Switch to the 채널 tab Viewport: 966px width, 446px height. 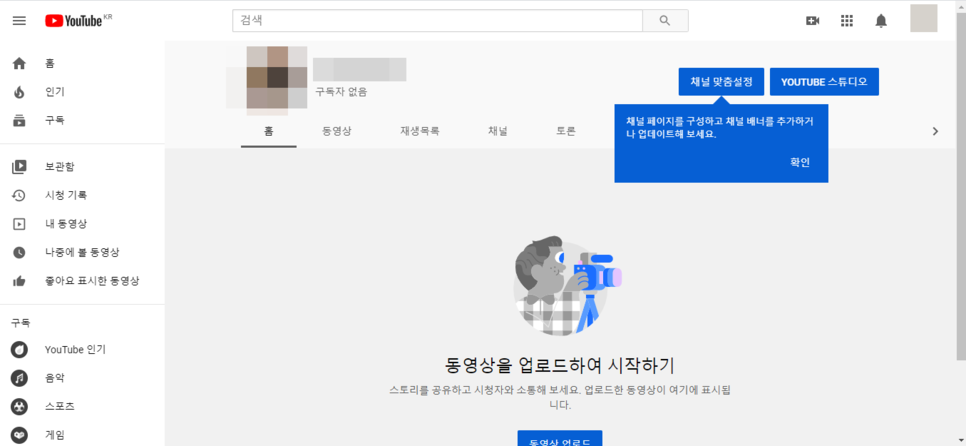pyautogui.click(x=498, y=131)
